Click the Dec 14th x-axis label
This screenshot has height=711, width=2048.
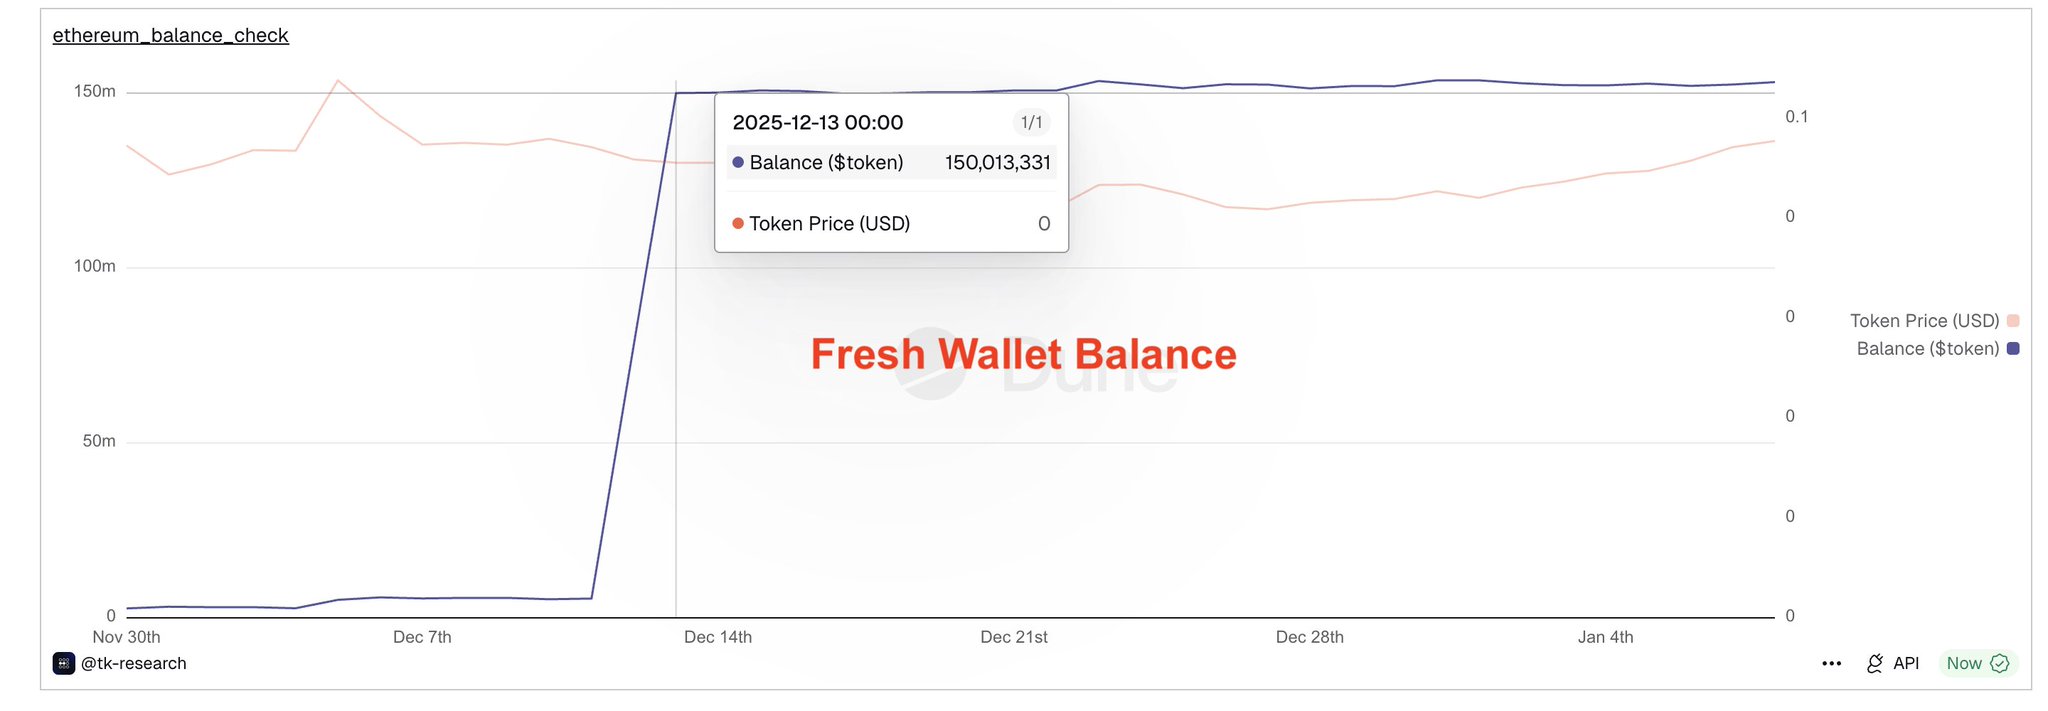717,637
